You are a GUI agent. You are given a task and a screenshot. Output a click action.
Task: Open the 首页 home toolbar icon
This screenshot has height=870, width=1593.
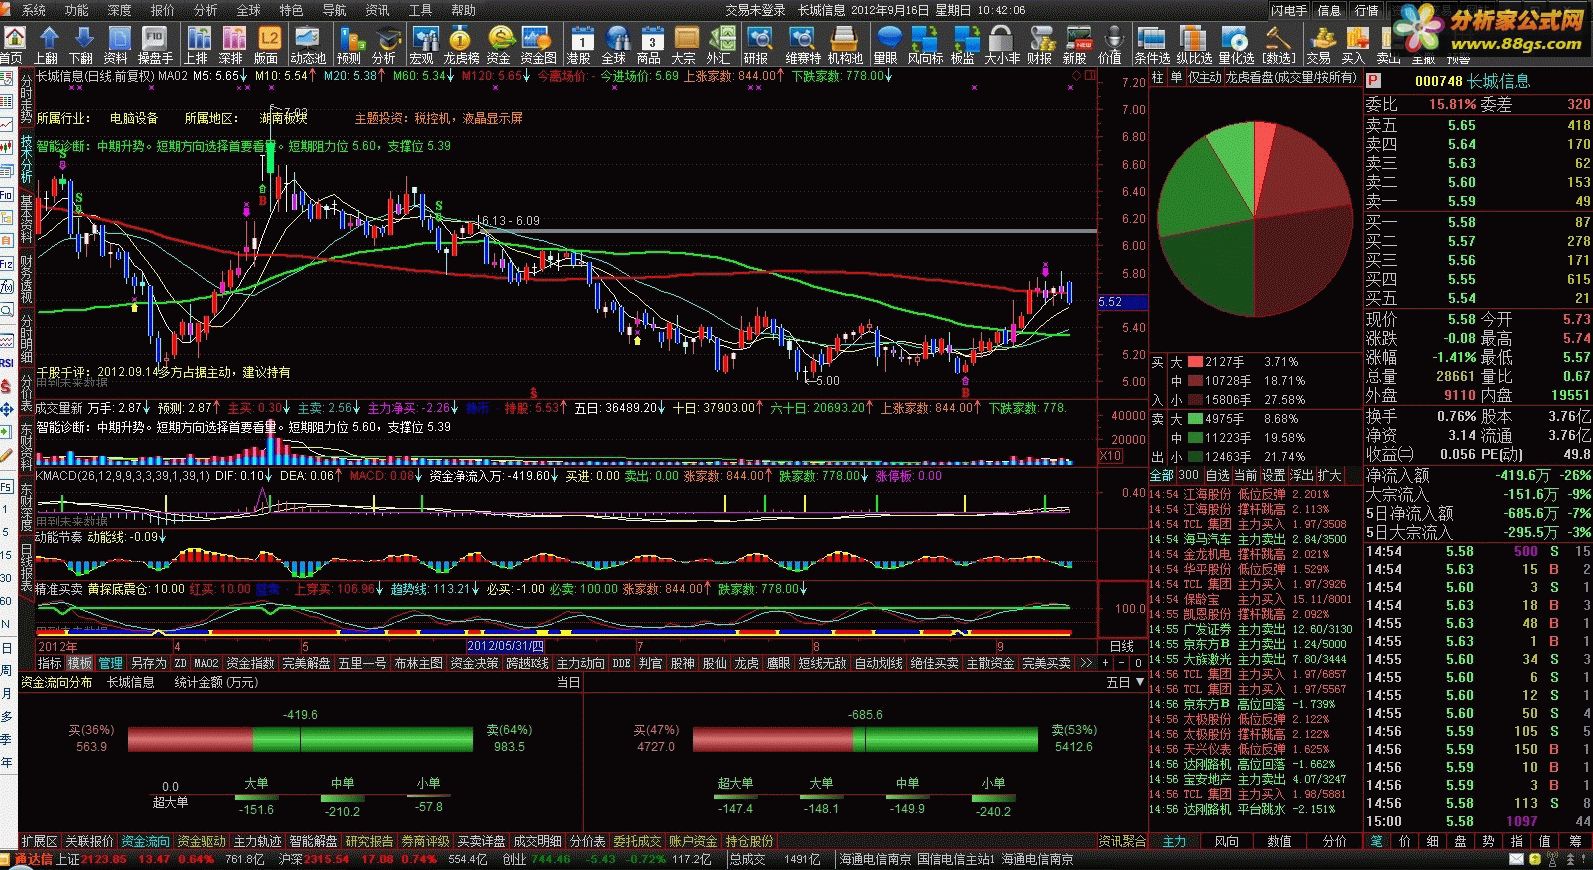pyautogui.click(x=13, y=45)
